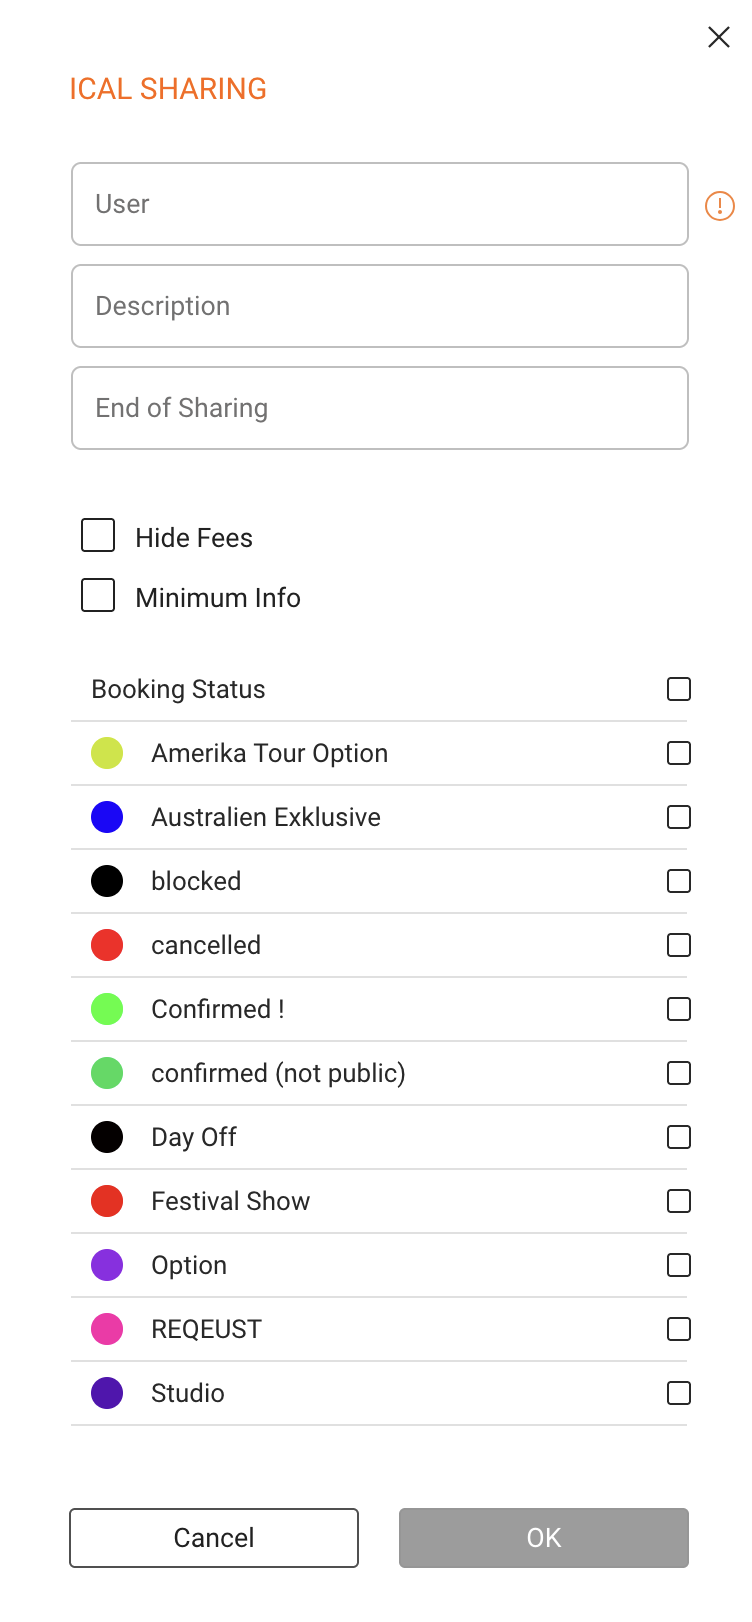The image size is (752, 1622).
Task: Select the Studio status row label
Action: pos(188,1393)
